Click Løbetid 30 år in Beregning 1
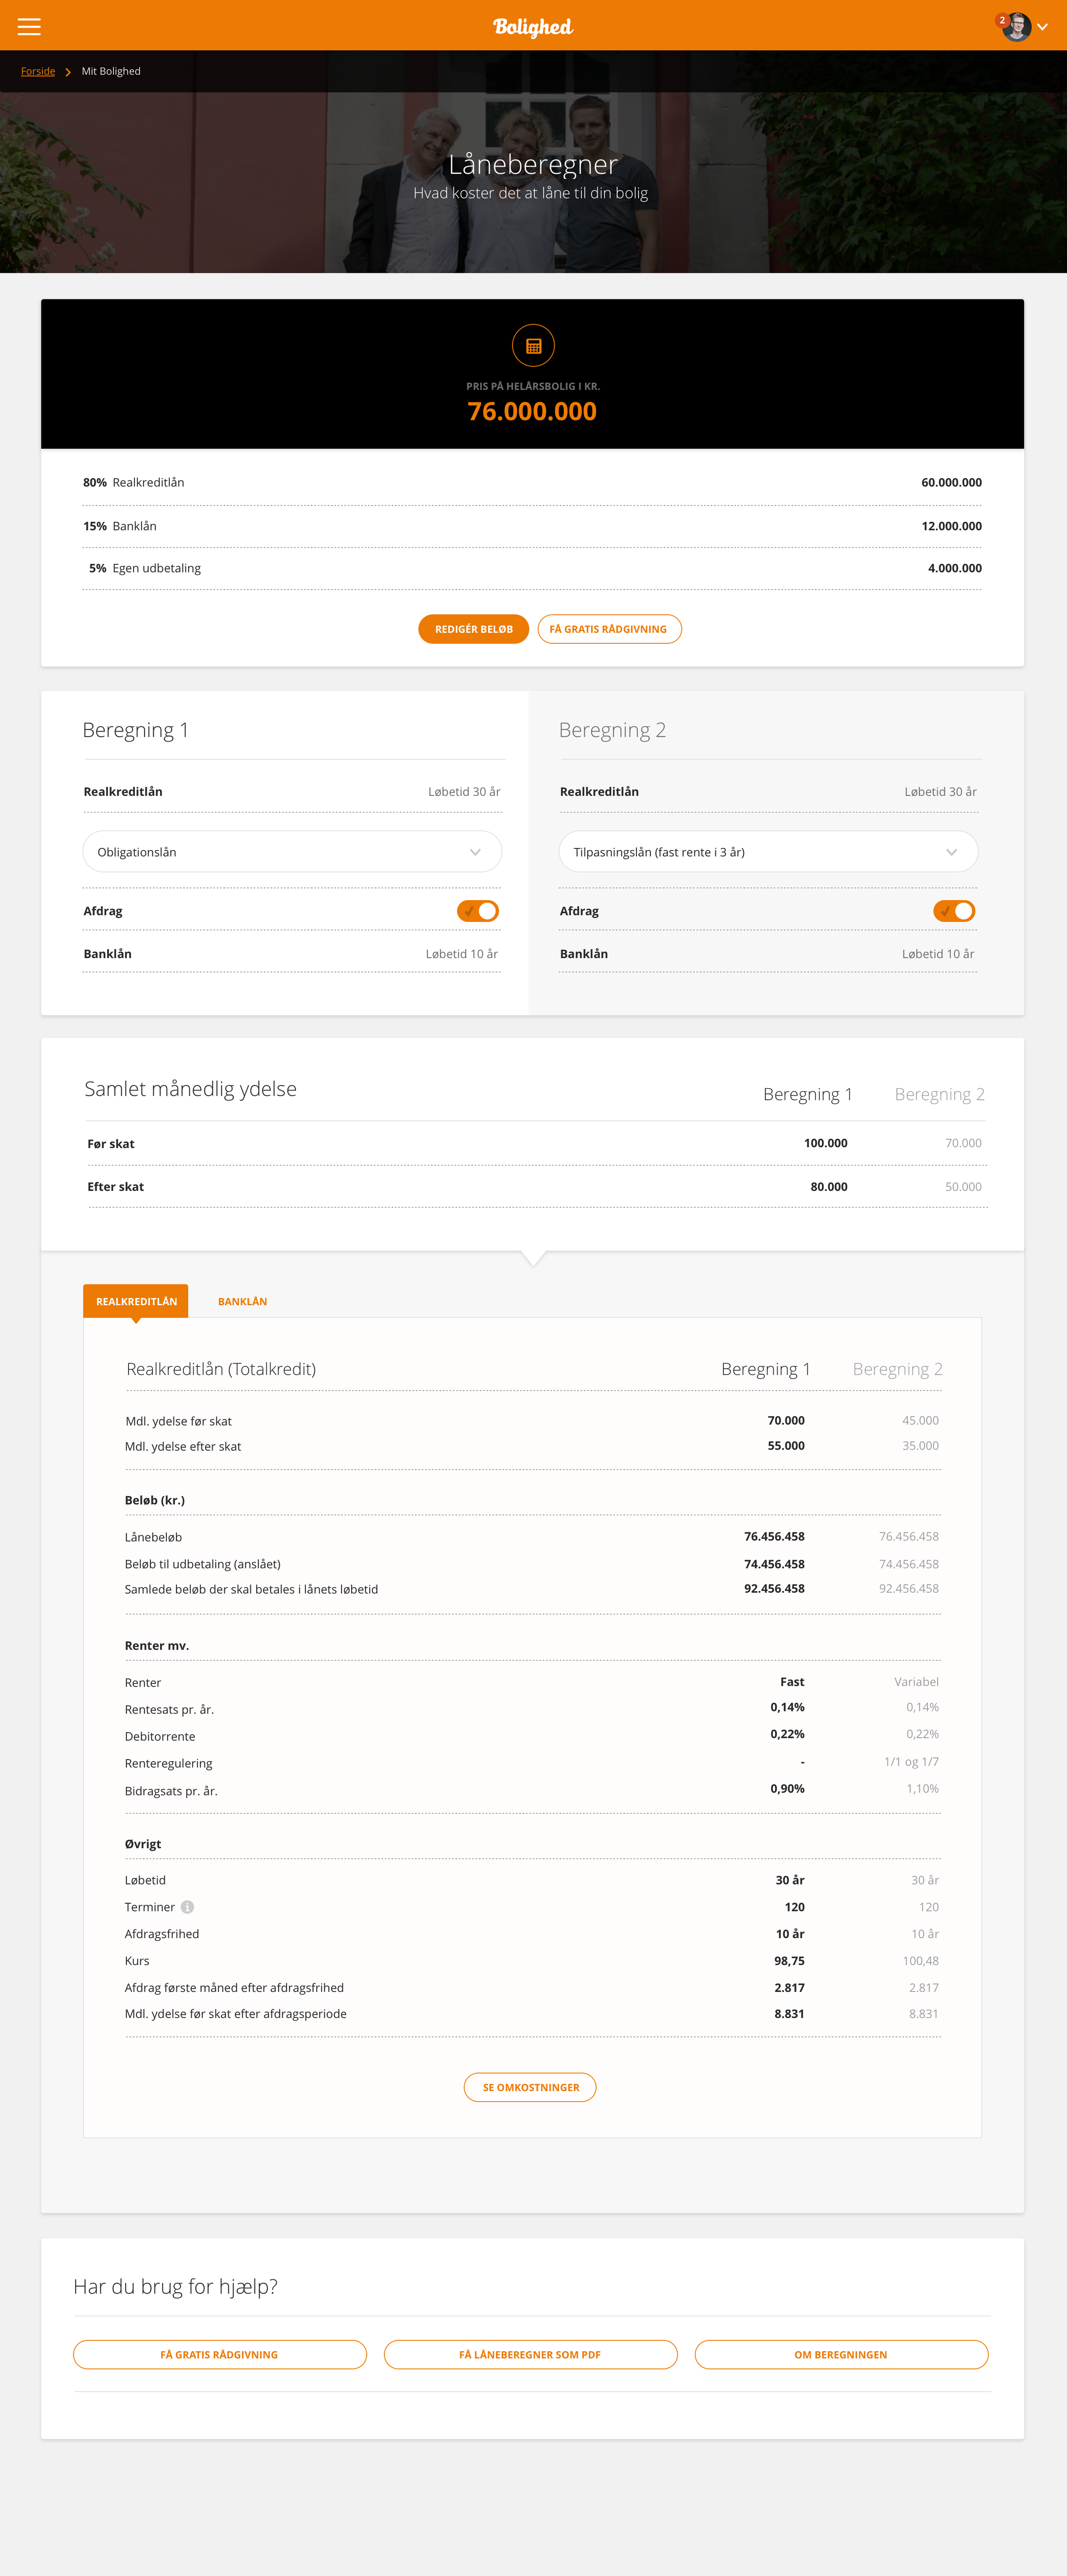Image resolution: width=1067 pixels, height=2576 pixels. pyautogui.click(x=464, y=791)
